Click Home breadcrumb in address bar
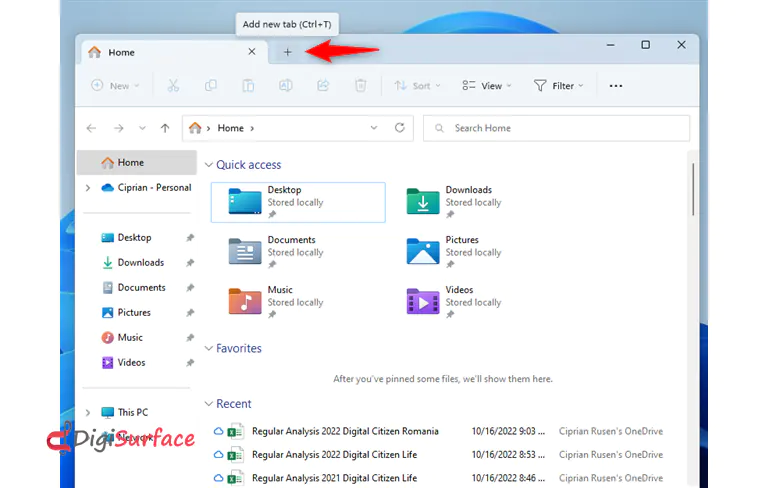The width and height of the screenshot is (768, 488). [x=231, y=128]
